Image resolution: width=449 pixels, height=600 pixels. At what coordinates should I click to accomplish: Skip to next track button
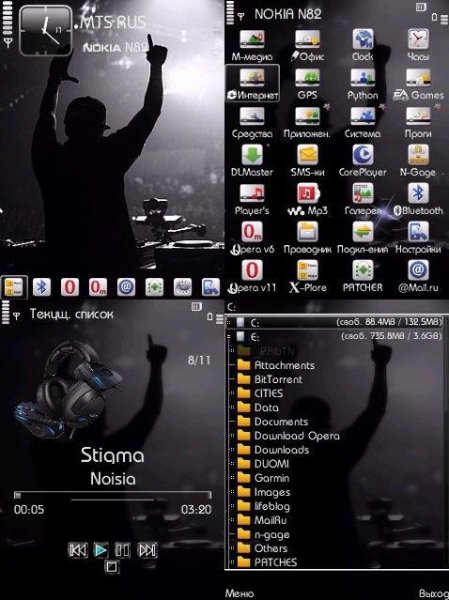[147, 550]
